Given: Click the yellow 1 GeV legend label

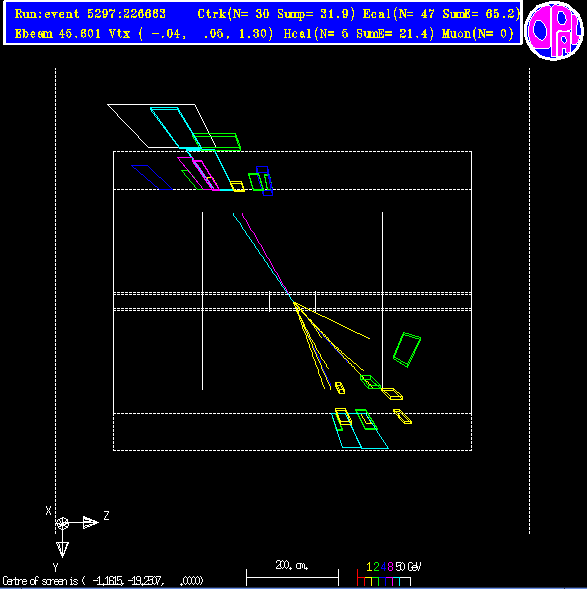Looking at the screenshot, I should (x=369, y=567).
